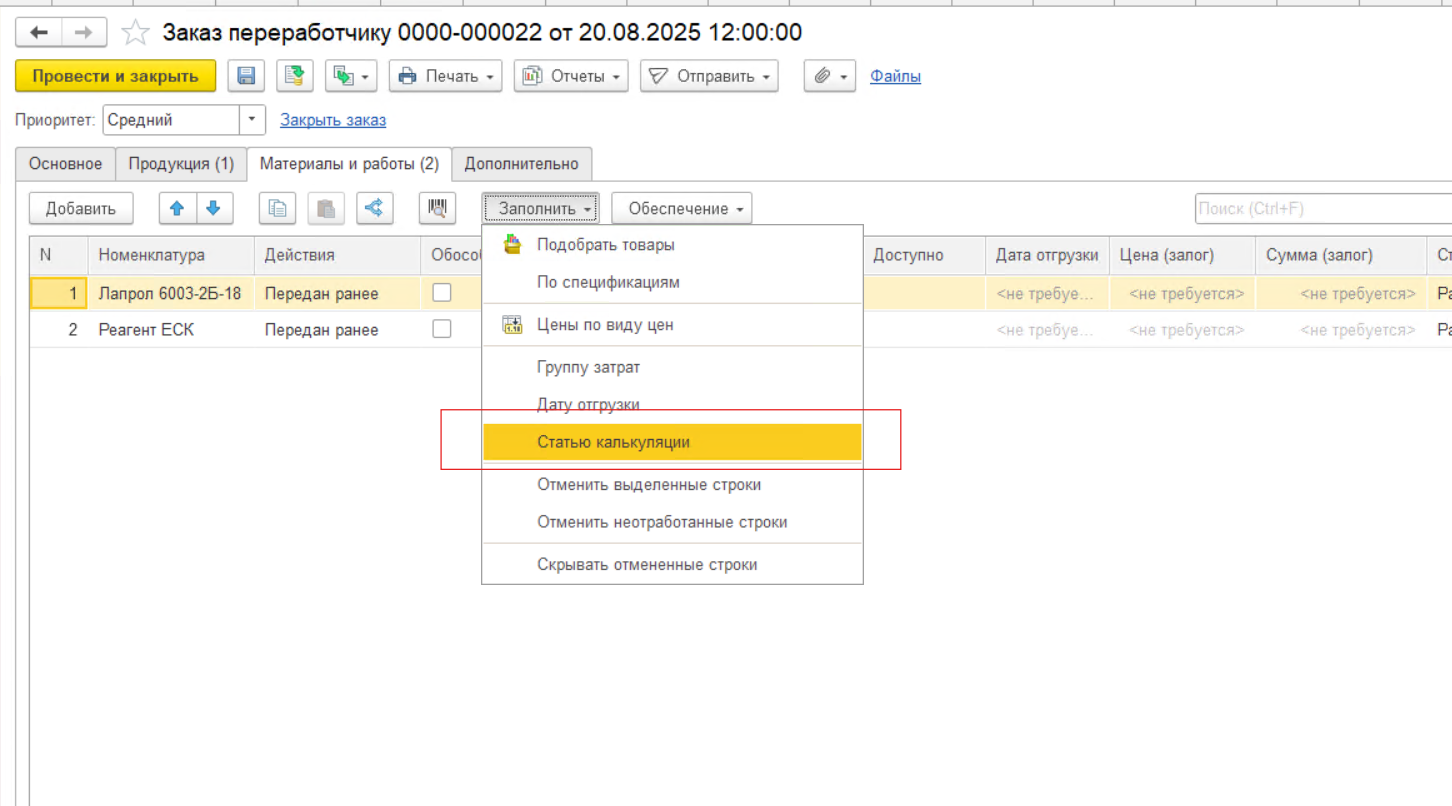
Task: Go back with left arrow button
Action: pyautogui.click(x=39, y=33)
